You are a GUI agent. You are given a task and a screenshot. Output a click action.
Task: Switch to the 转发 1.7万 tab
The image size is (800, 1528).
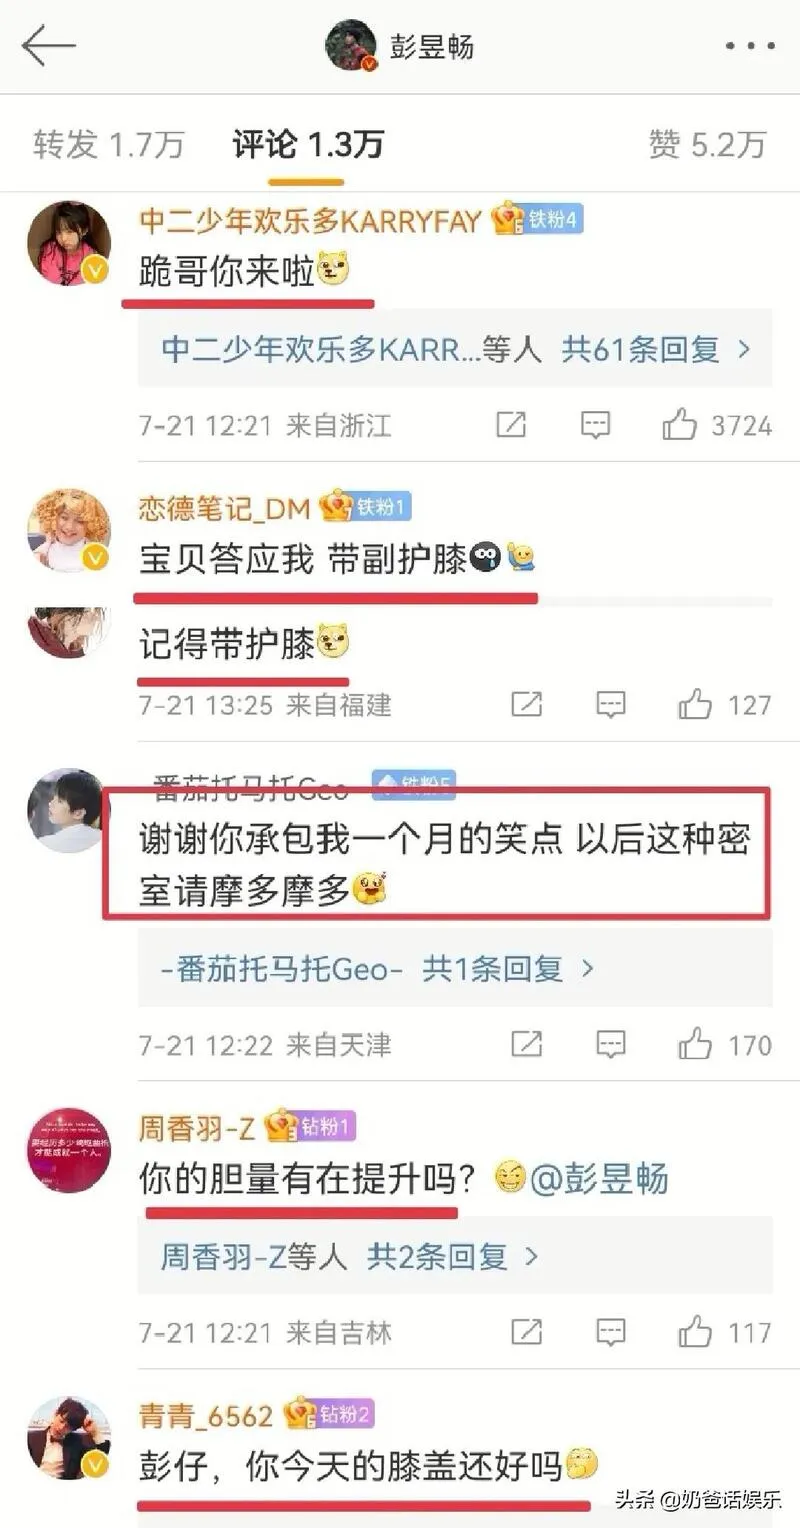pyautogui.click(x=108, y=144)
